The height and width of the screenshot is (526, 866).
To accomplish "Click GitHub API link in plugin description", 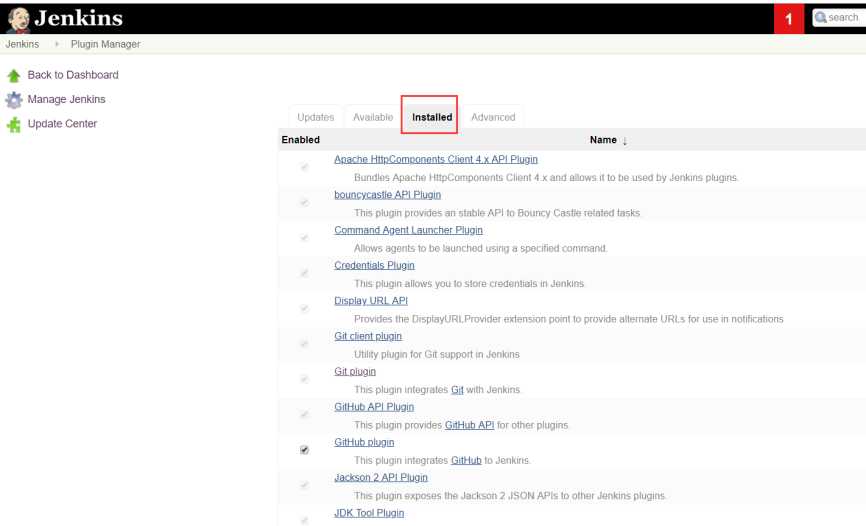I will click(469, 425).
